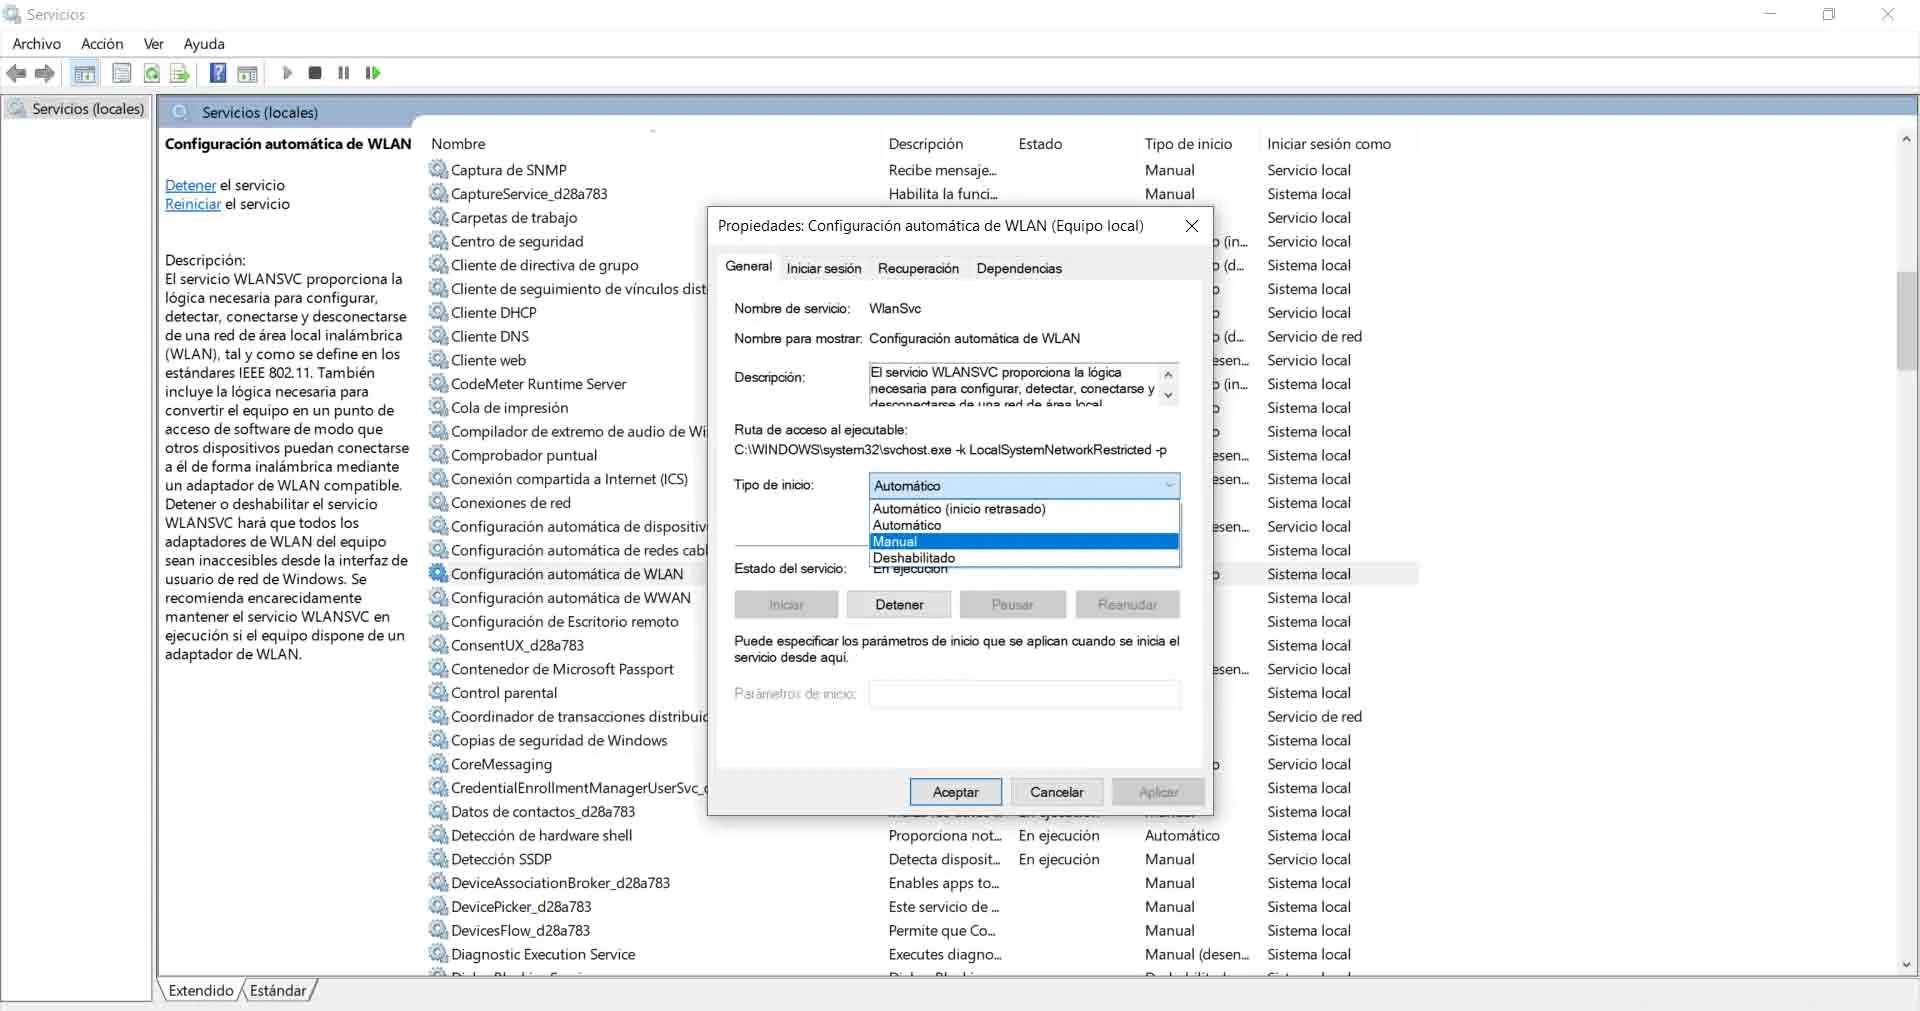Click the Aceptar button

[x=955, y=792]
